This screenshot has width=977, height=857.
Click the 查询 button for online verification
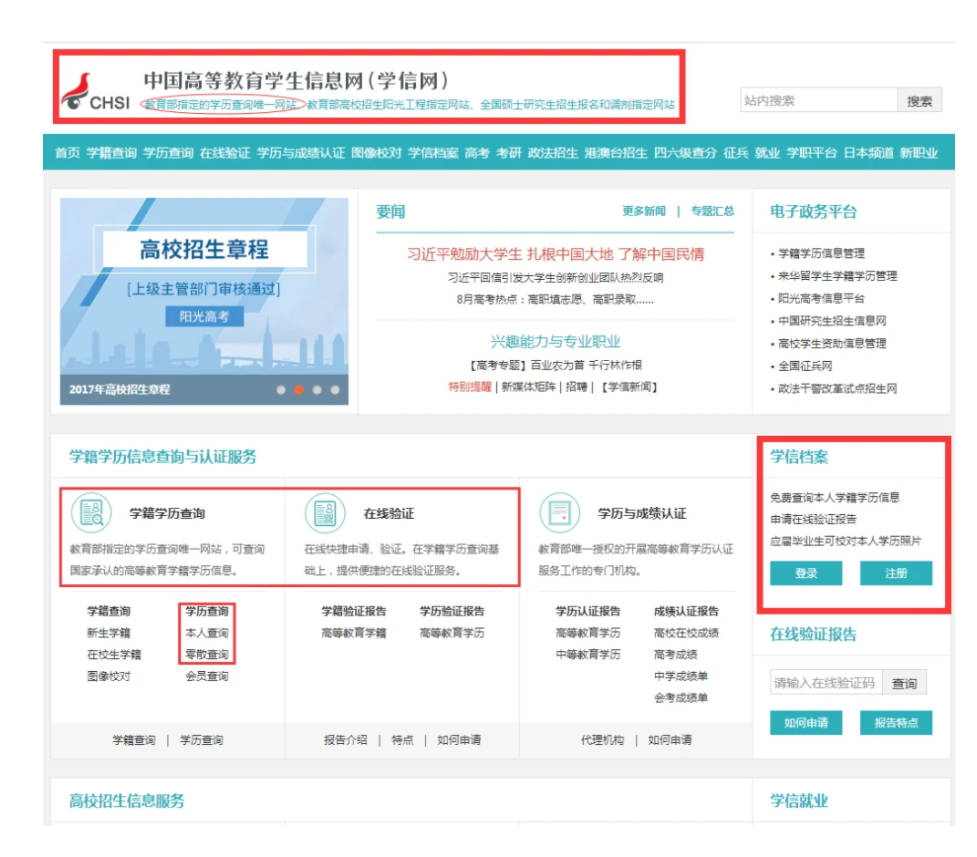pyautogui.click(x=904, y=684)
